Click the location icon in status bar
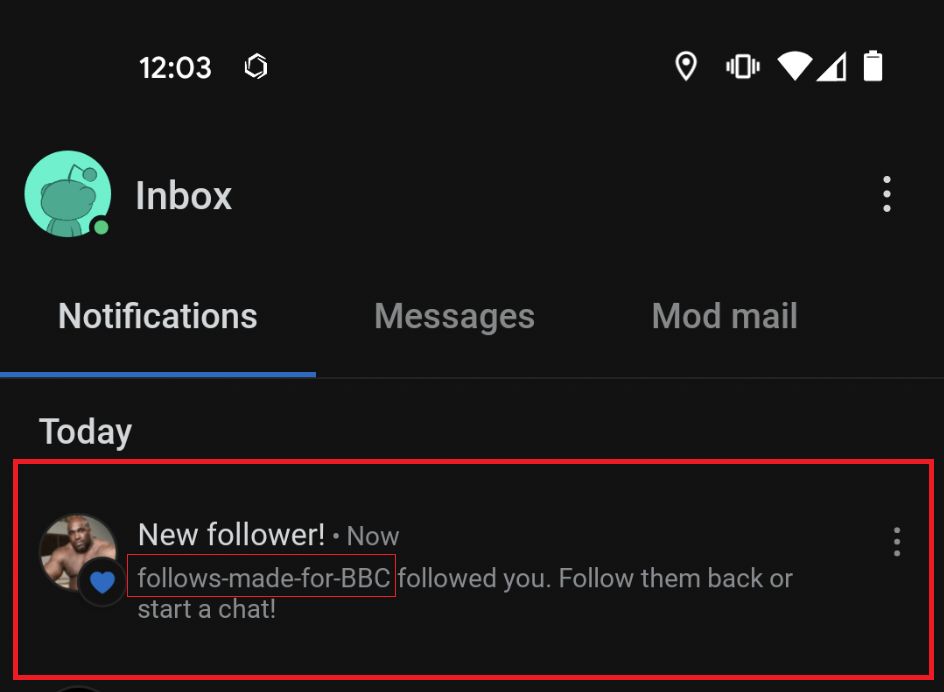944x692 pixels. coord(686,66)
